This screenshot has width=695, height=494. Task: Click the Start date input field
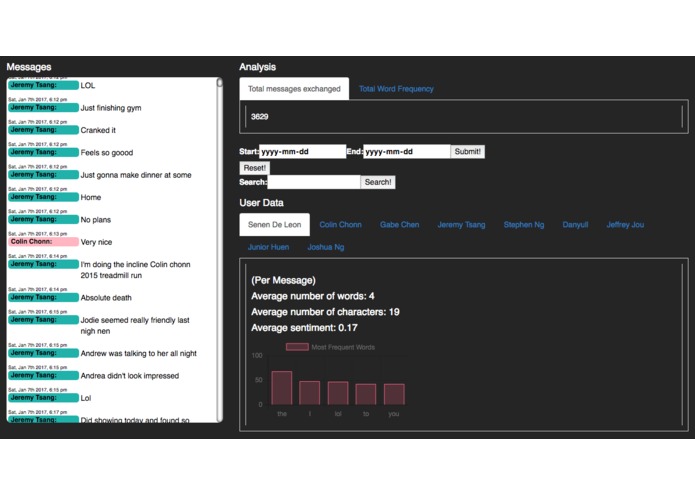pos(302,152)
